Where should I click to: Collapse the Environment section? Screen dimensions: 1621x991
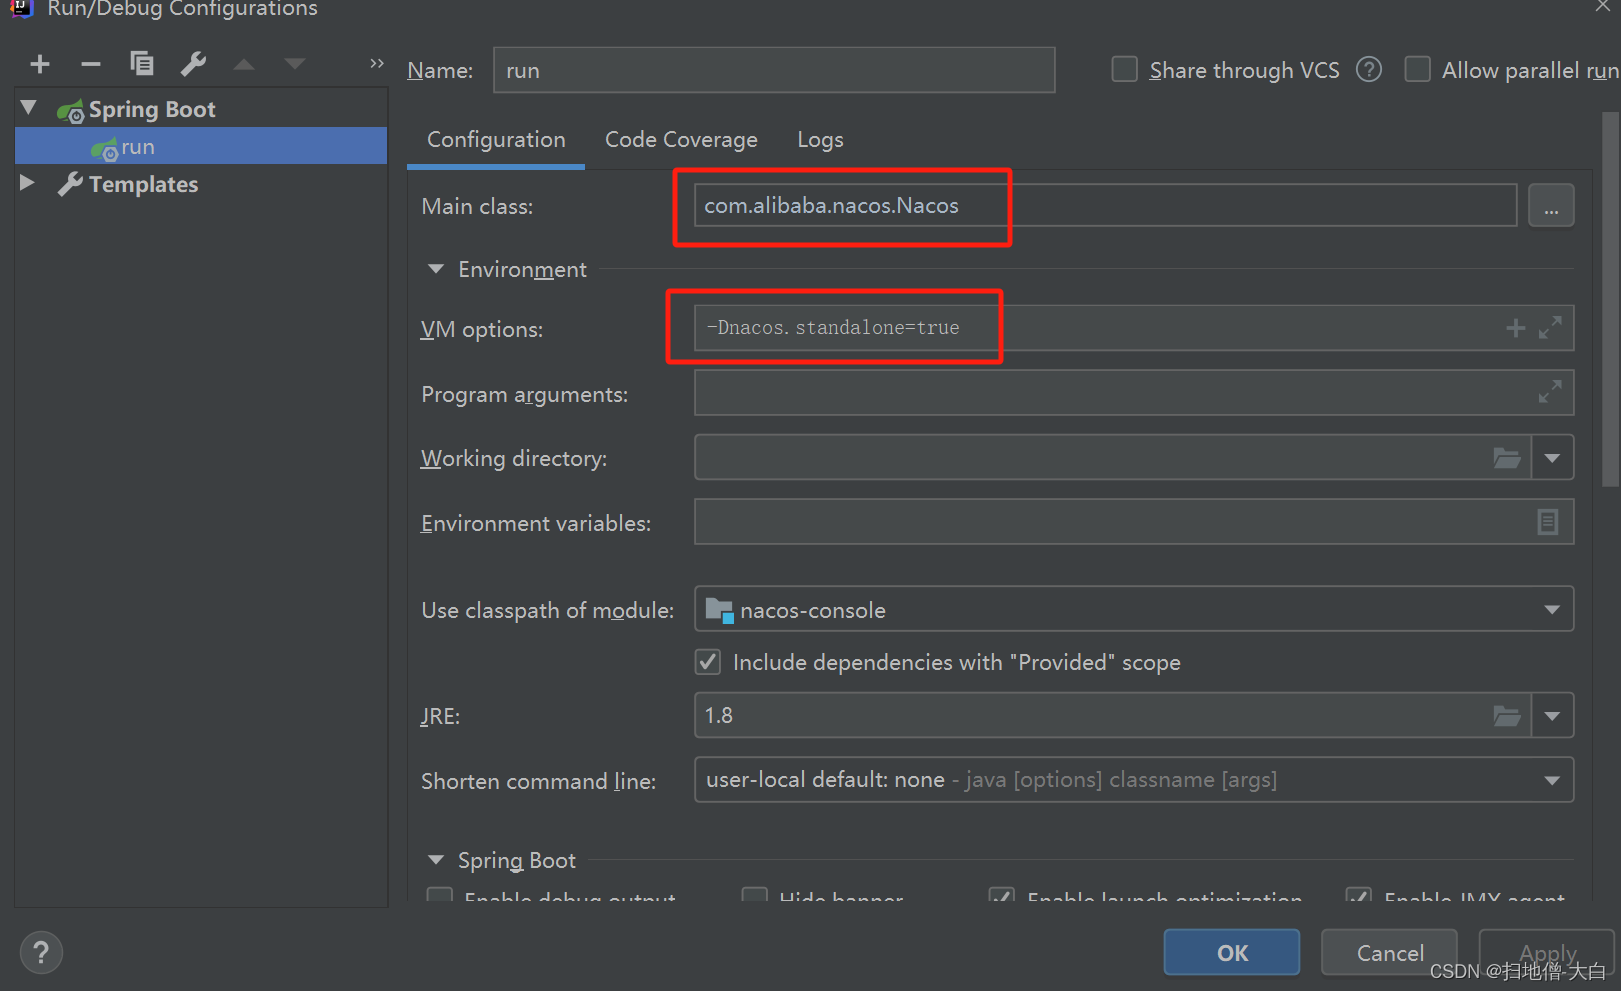(436, 269)
